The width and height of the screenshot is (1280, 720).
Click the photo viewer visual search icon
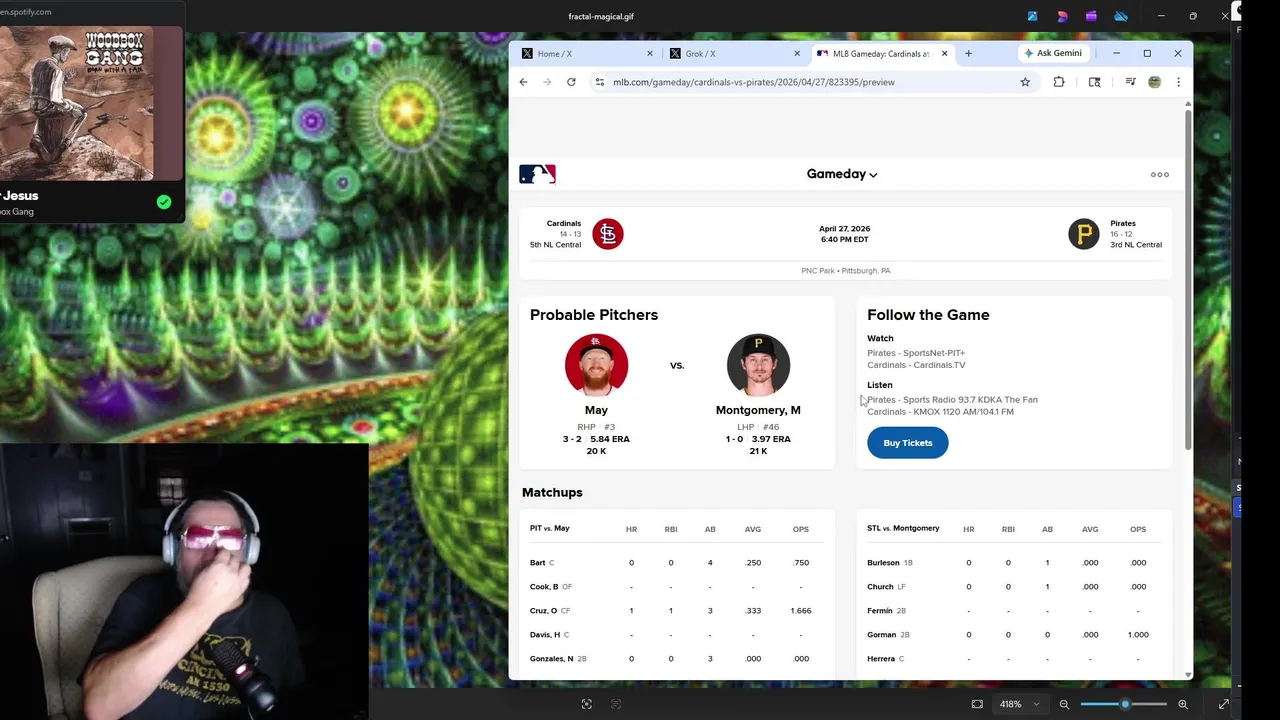(587, 704)
